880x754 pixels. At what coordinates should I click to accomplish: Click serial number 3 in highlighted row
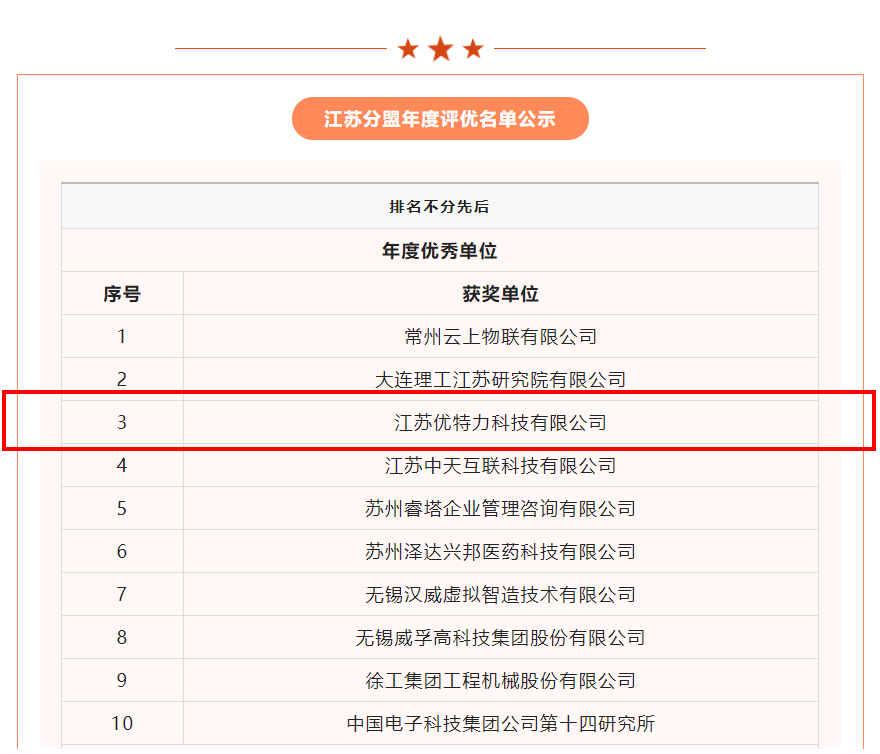tap(122, 423)
